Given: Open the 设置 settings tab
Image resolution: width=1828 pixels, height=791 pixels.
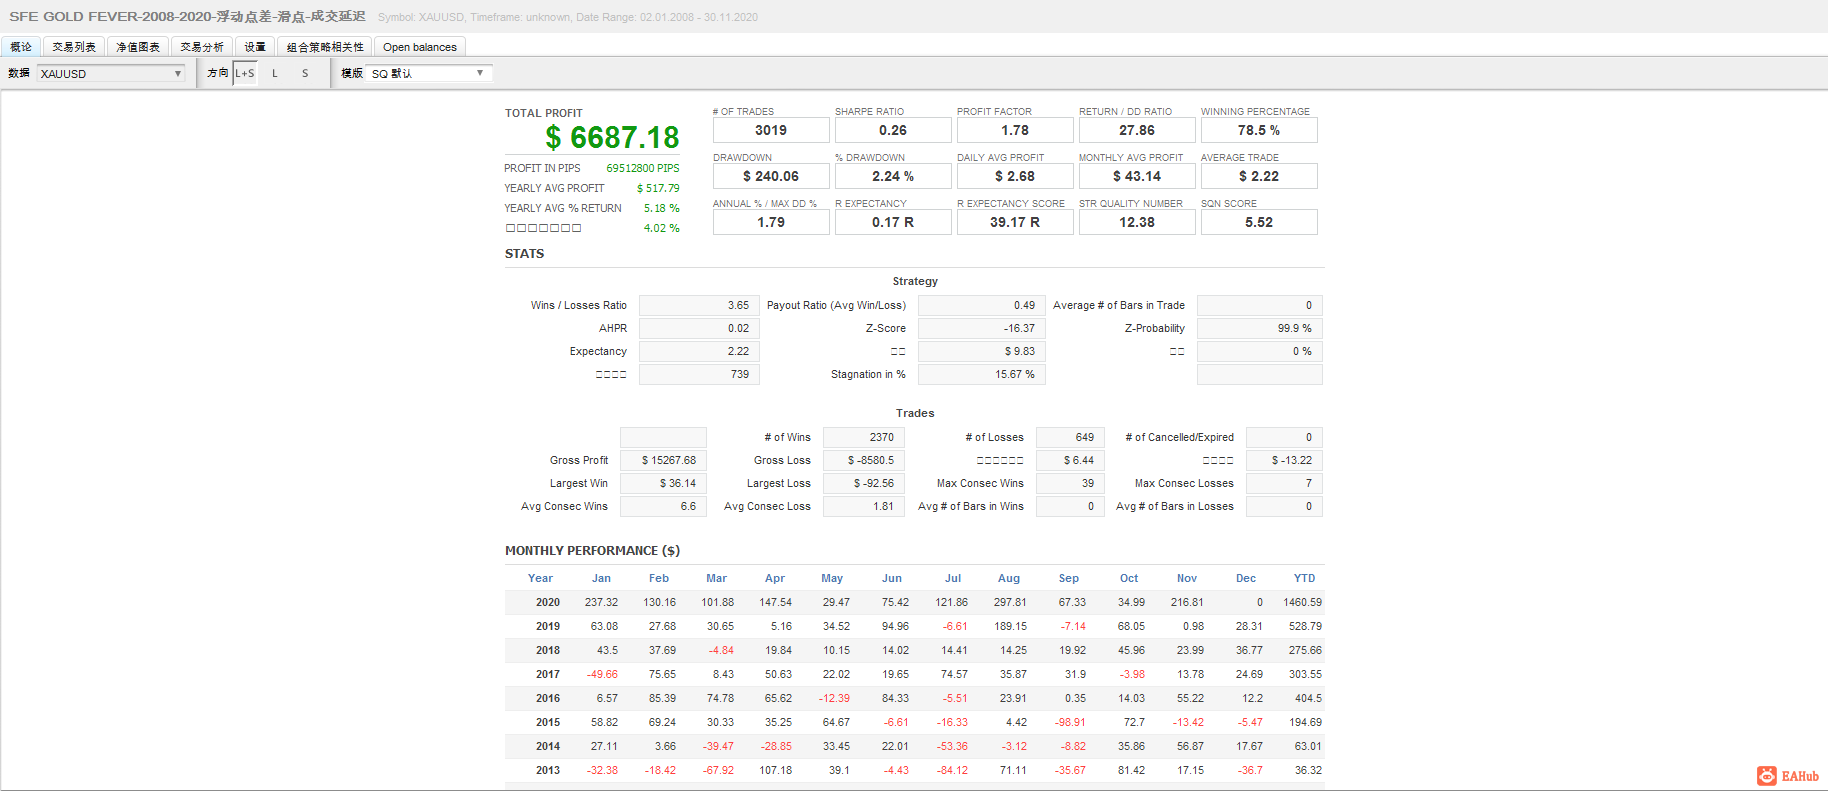Looking at the screenshot, I should 255,47.
